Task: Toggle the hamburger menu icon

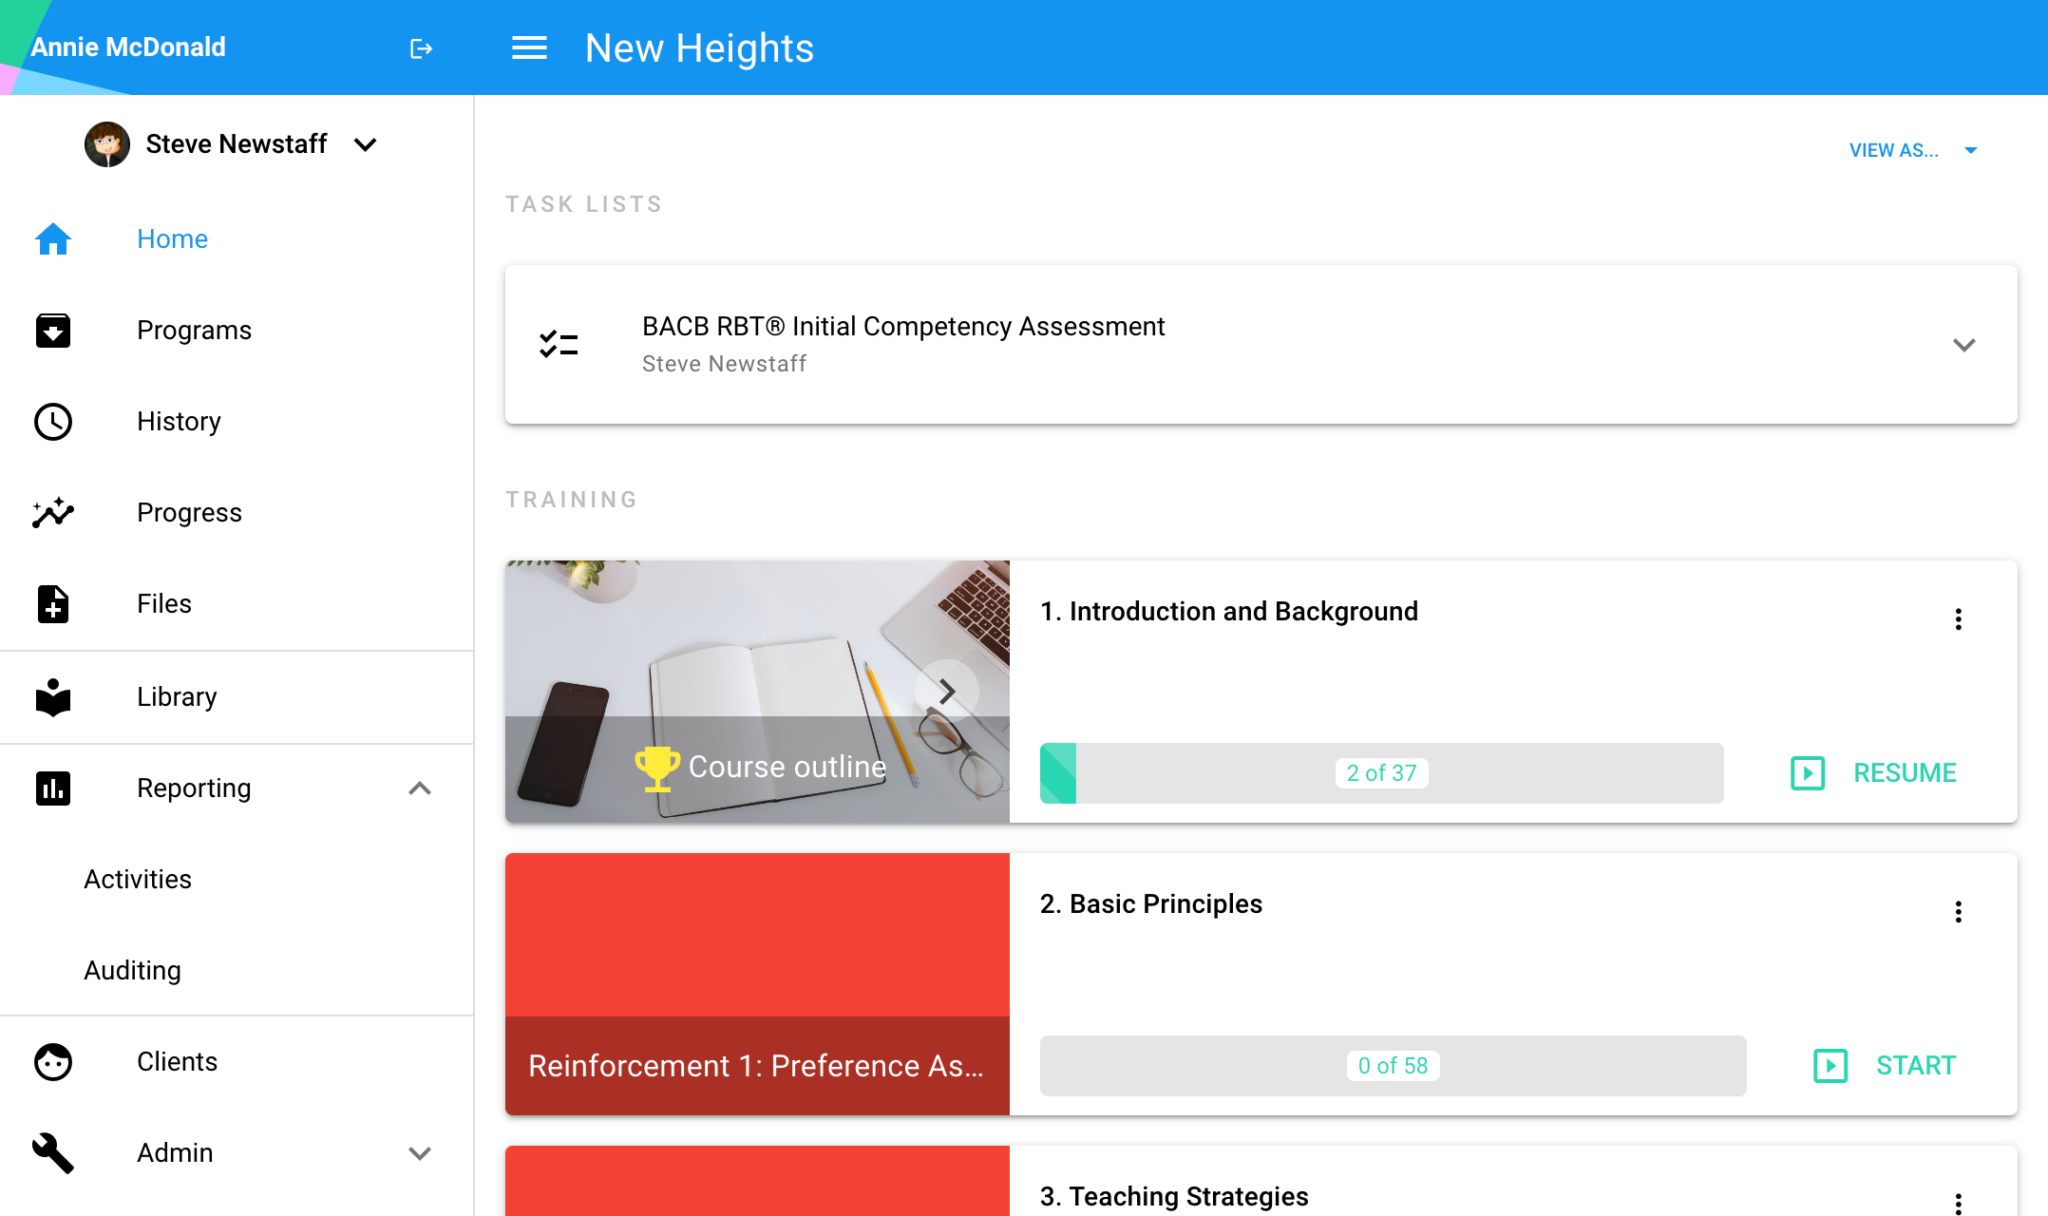Action: click(x=529, y=48)
